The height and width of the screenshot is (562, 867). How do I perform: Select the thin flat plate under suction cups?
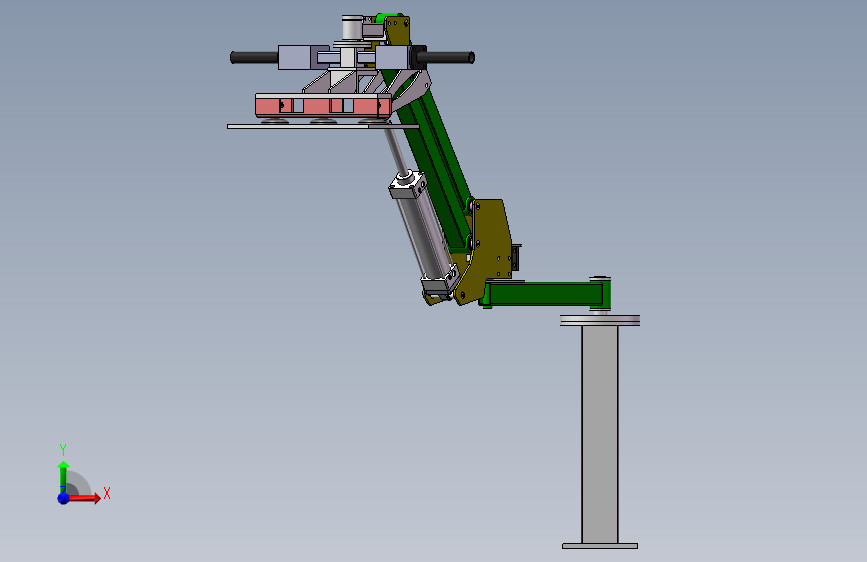tap(323, 127)
